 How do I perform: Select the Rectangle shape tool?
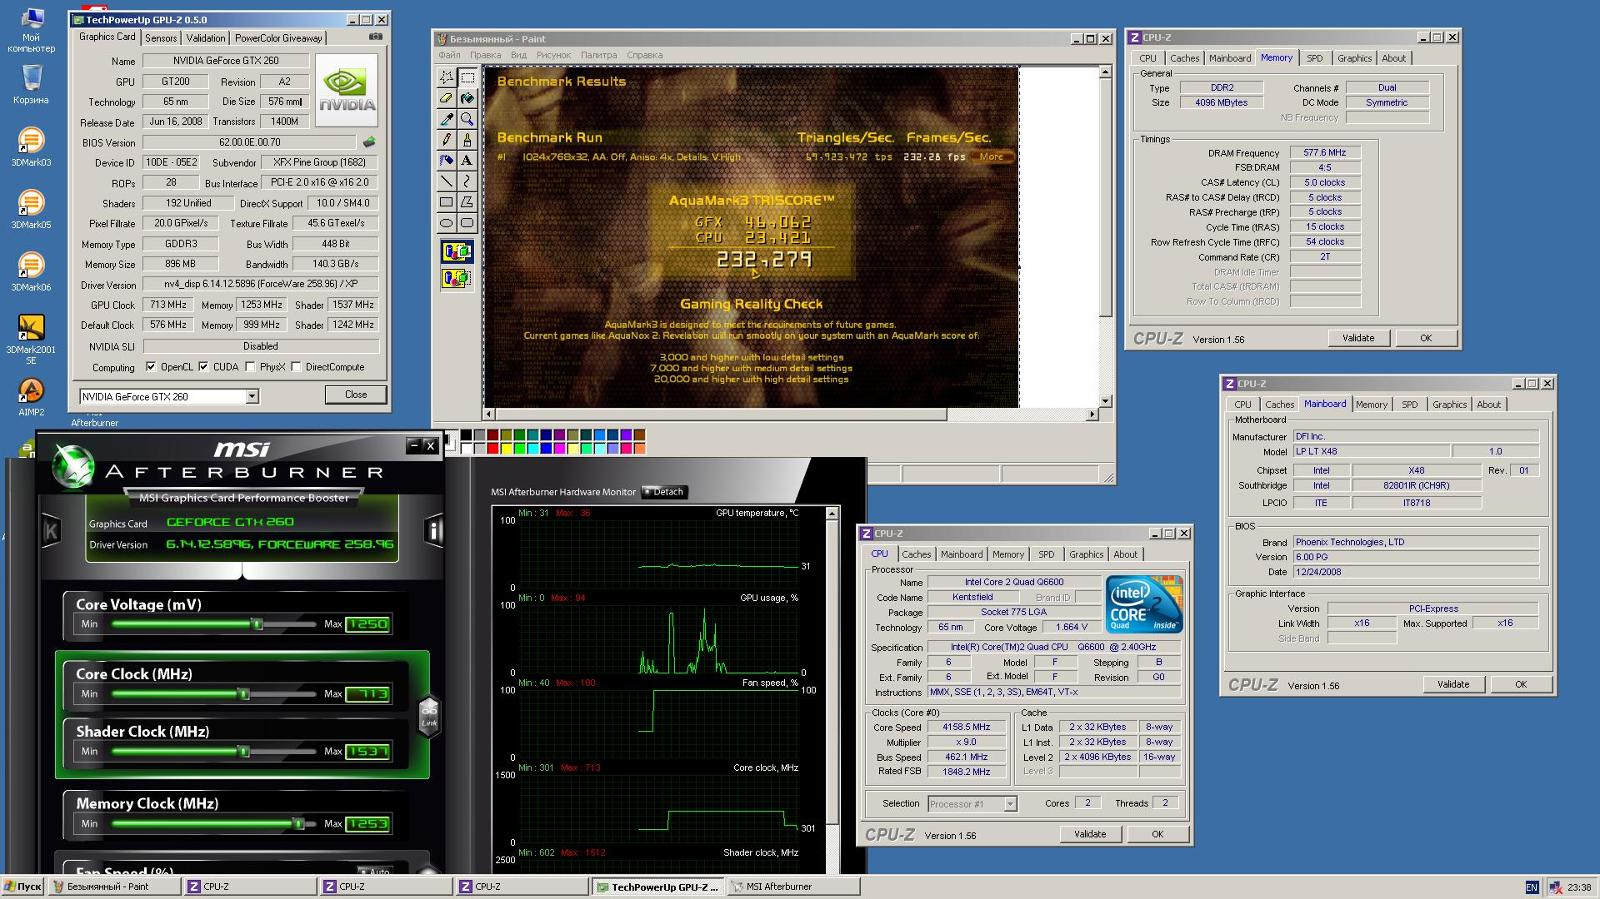click(446, 202)
